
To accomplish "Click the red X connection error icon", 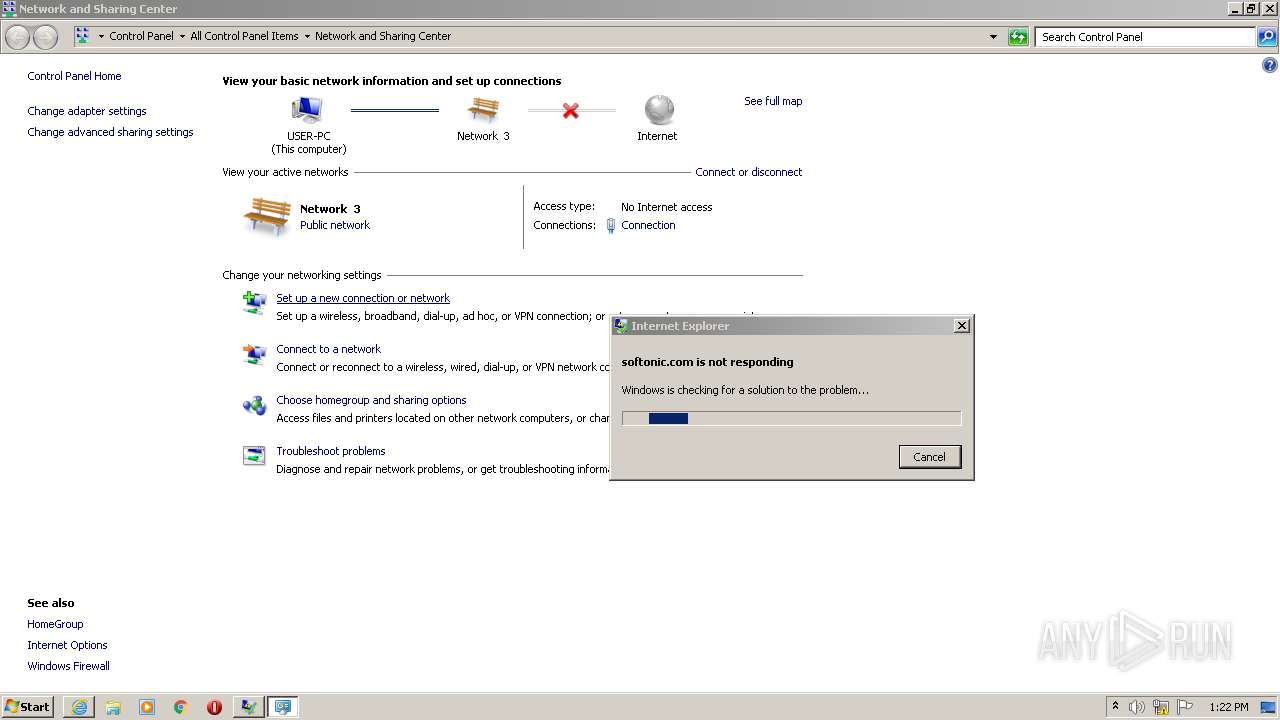I will tap(570, 110).
